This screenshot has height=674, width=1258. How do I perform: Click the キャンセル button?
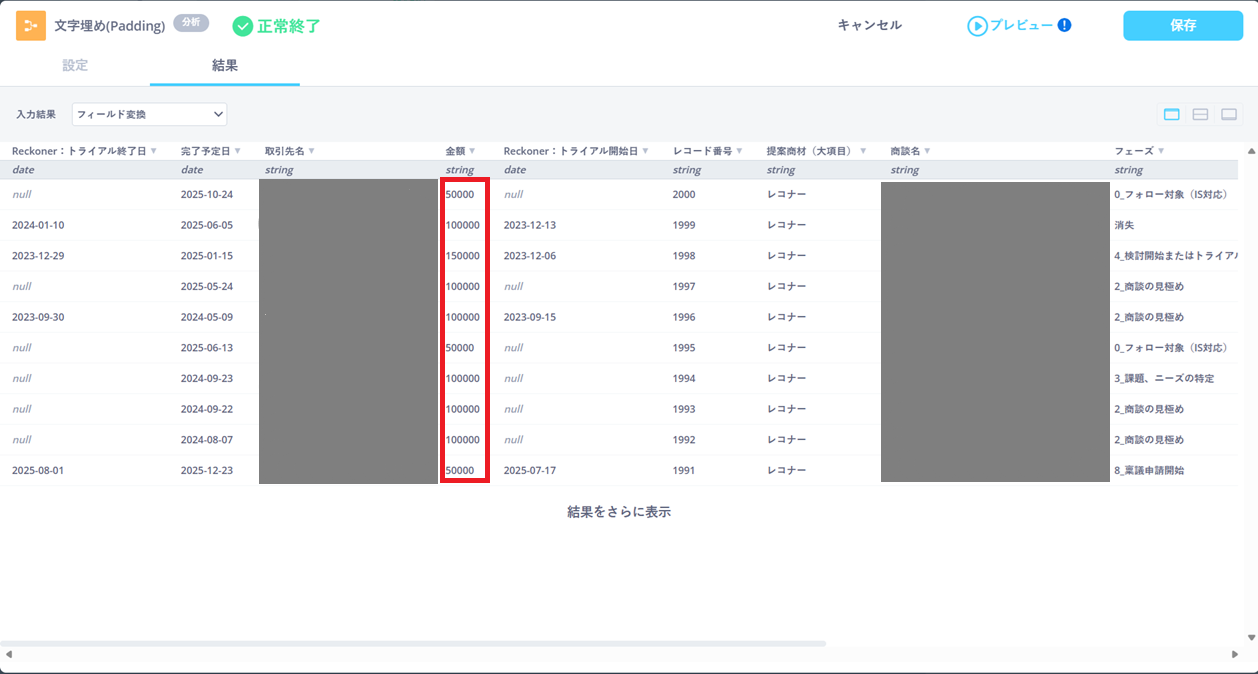point(869,26)
